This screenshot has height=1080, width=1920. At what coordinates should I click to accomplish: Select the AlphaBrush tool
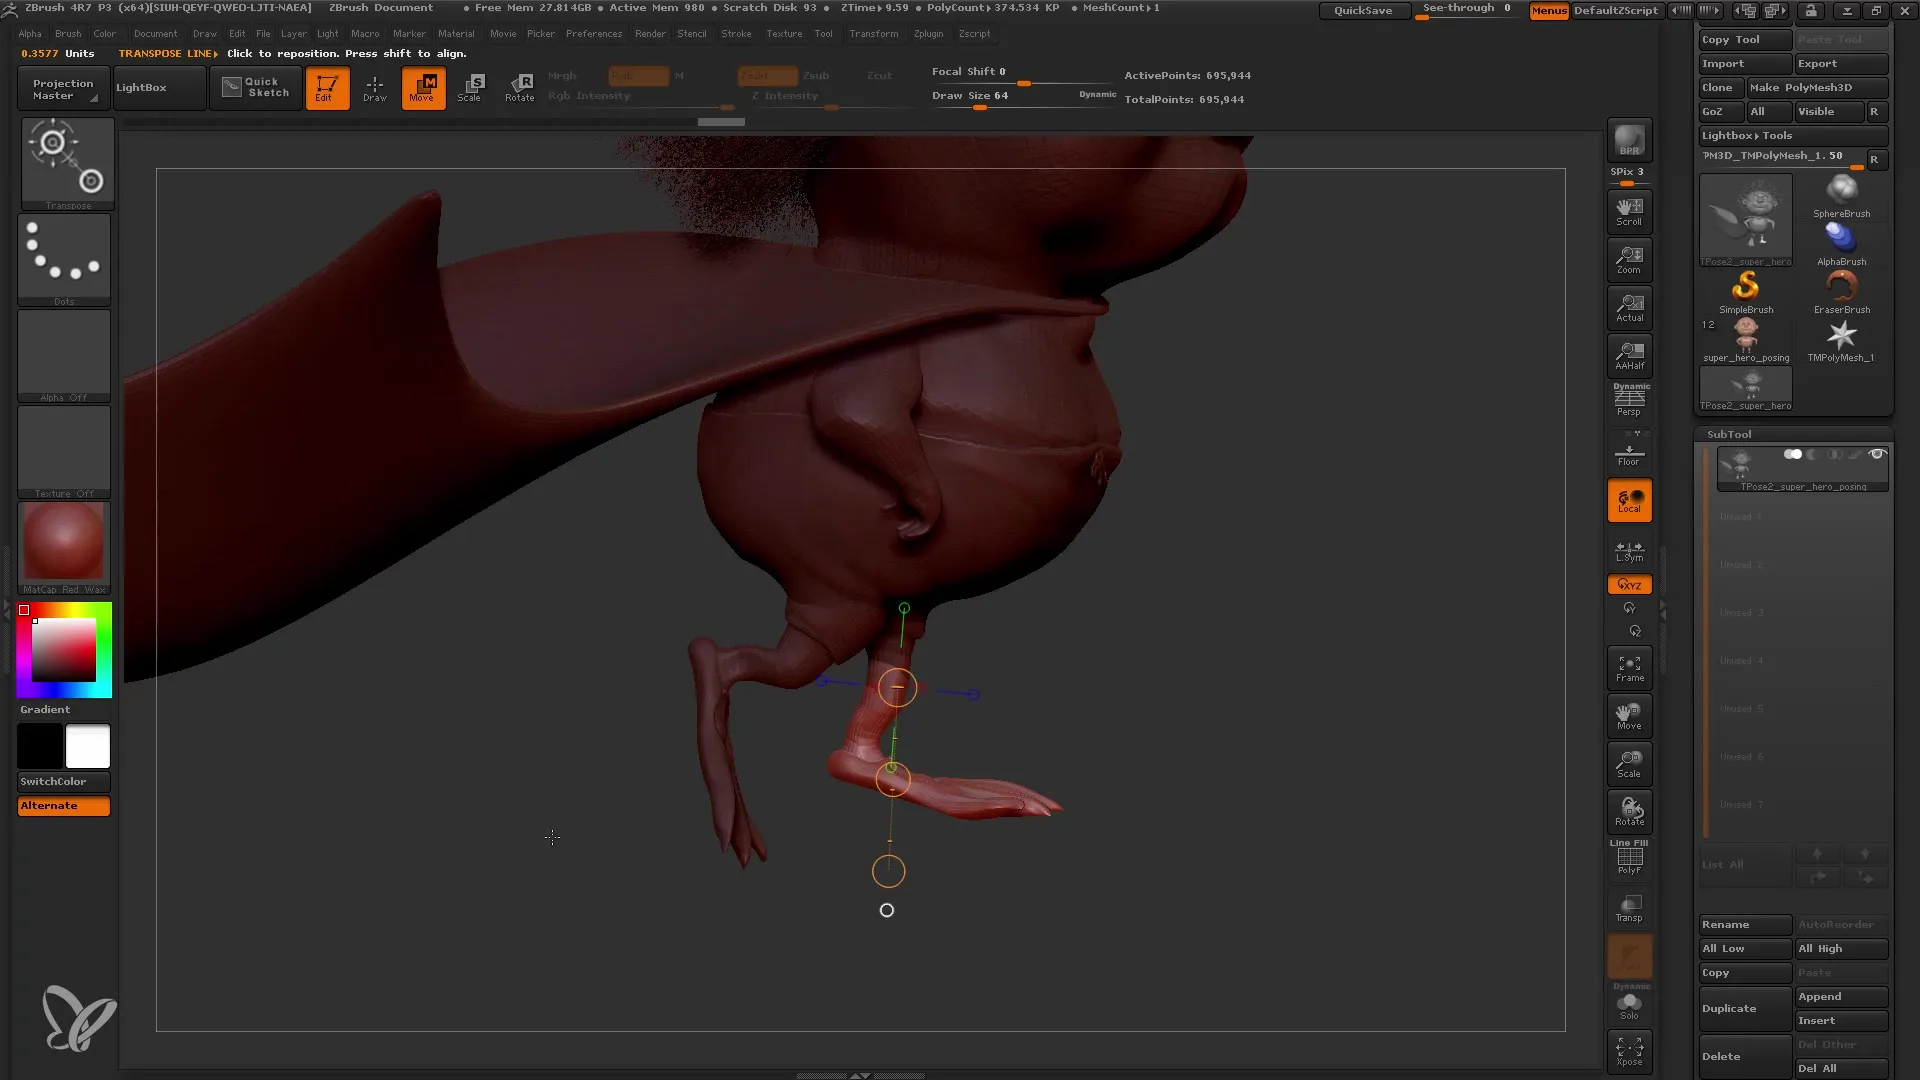point(1841,244)
